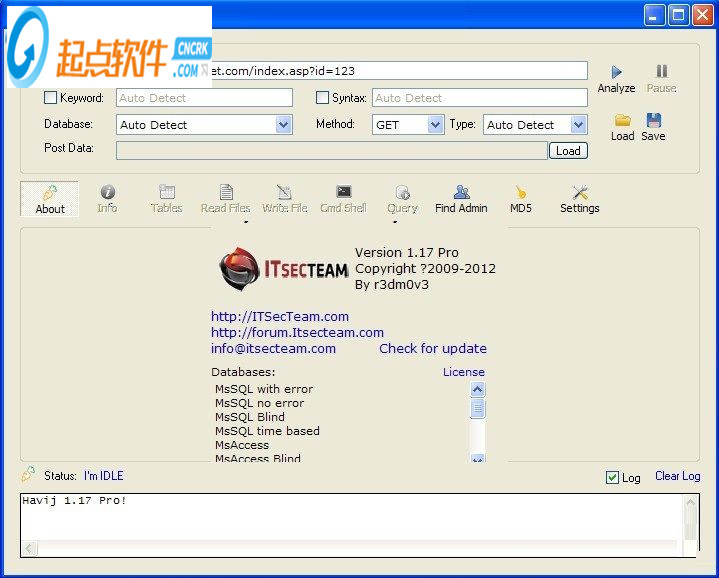Screen dimensions: 719x578
Task: Click the log pane left scroll arrow
Action: pos(30,548)
